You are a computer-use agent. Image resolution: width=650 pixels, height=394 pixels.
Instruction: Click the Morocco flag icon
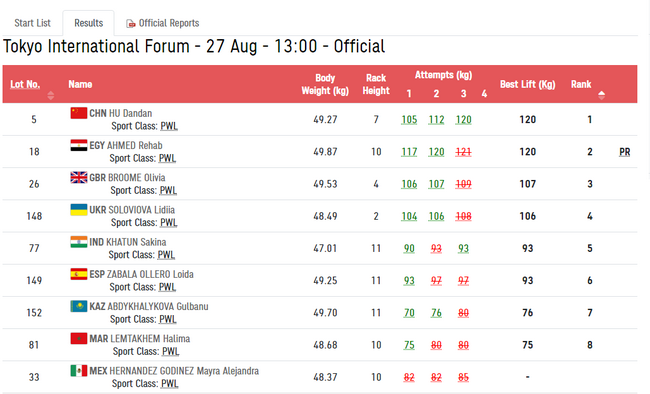(x=79, y=338)
